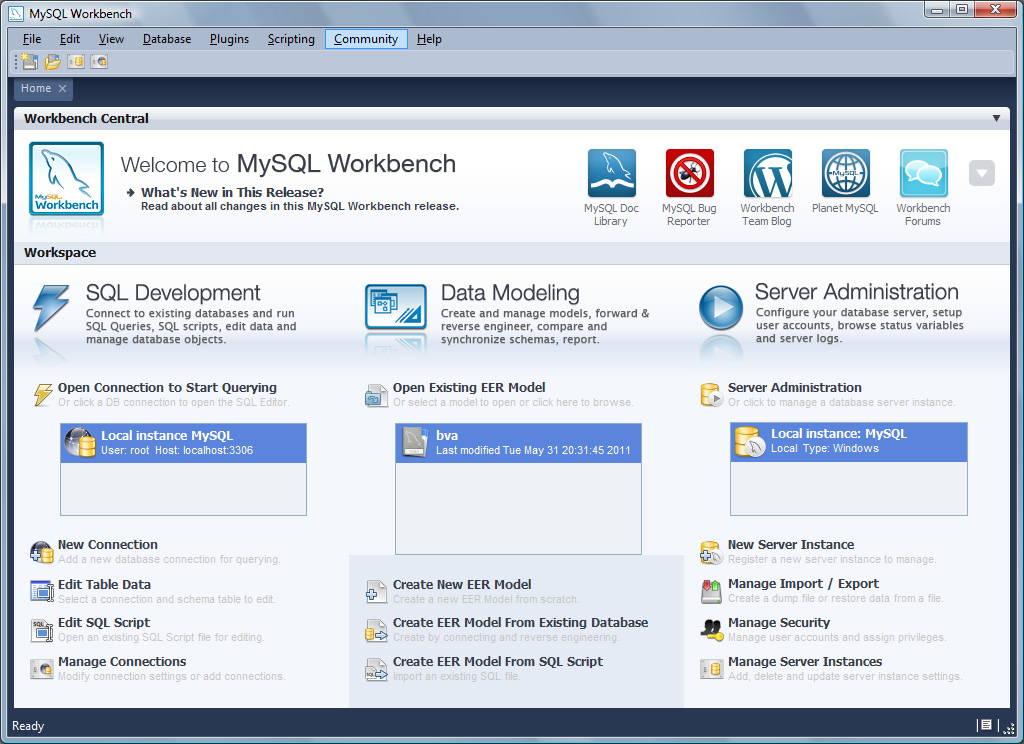Screen dimensions: 1024x744
Task: Click the Edit Table Data icon
Action: tap(42, 591)
